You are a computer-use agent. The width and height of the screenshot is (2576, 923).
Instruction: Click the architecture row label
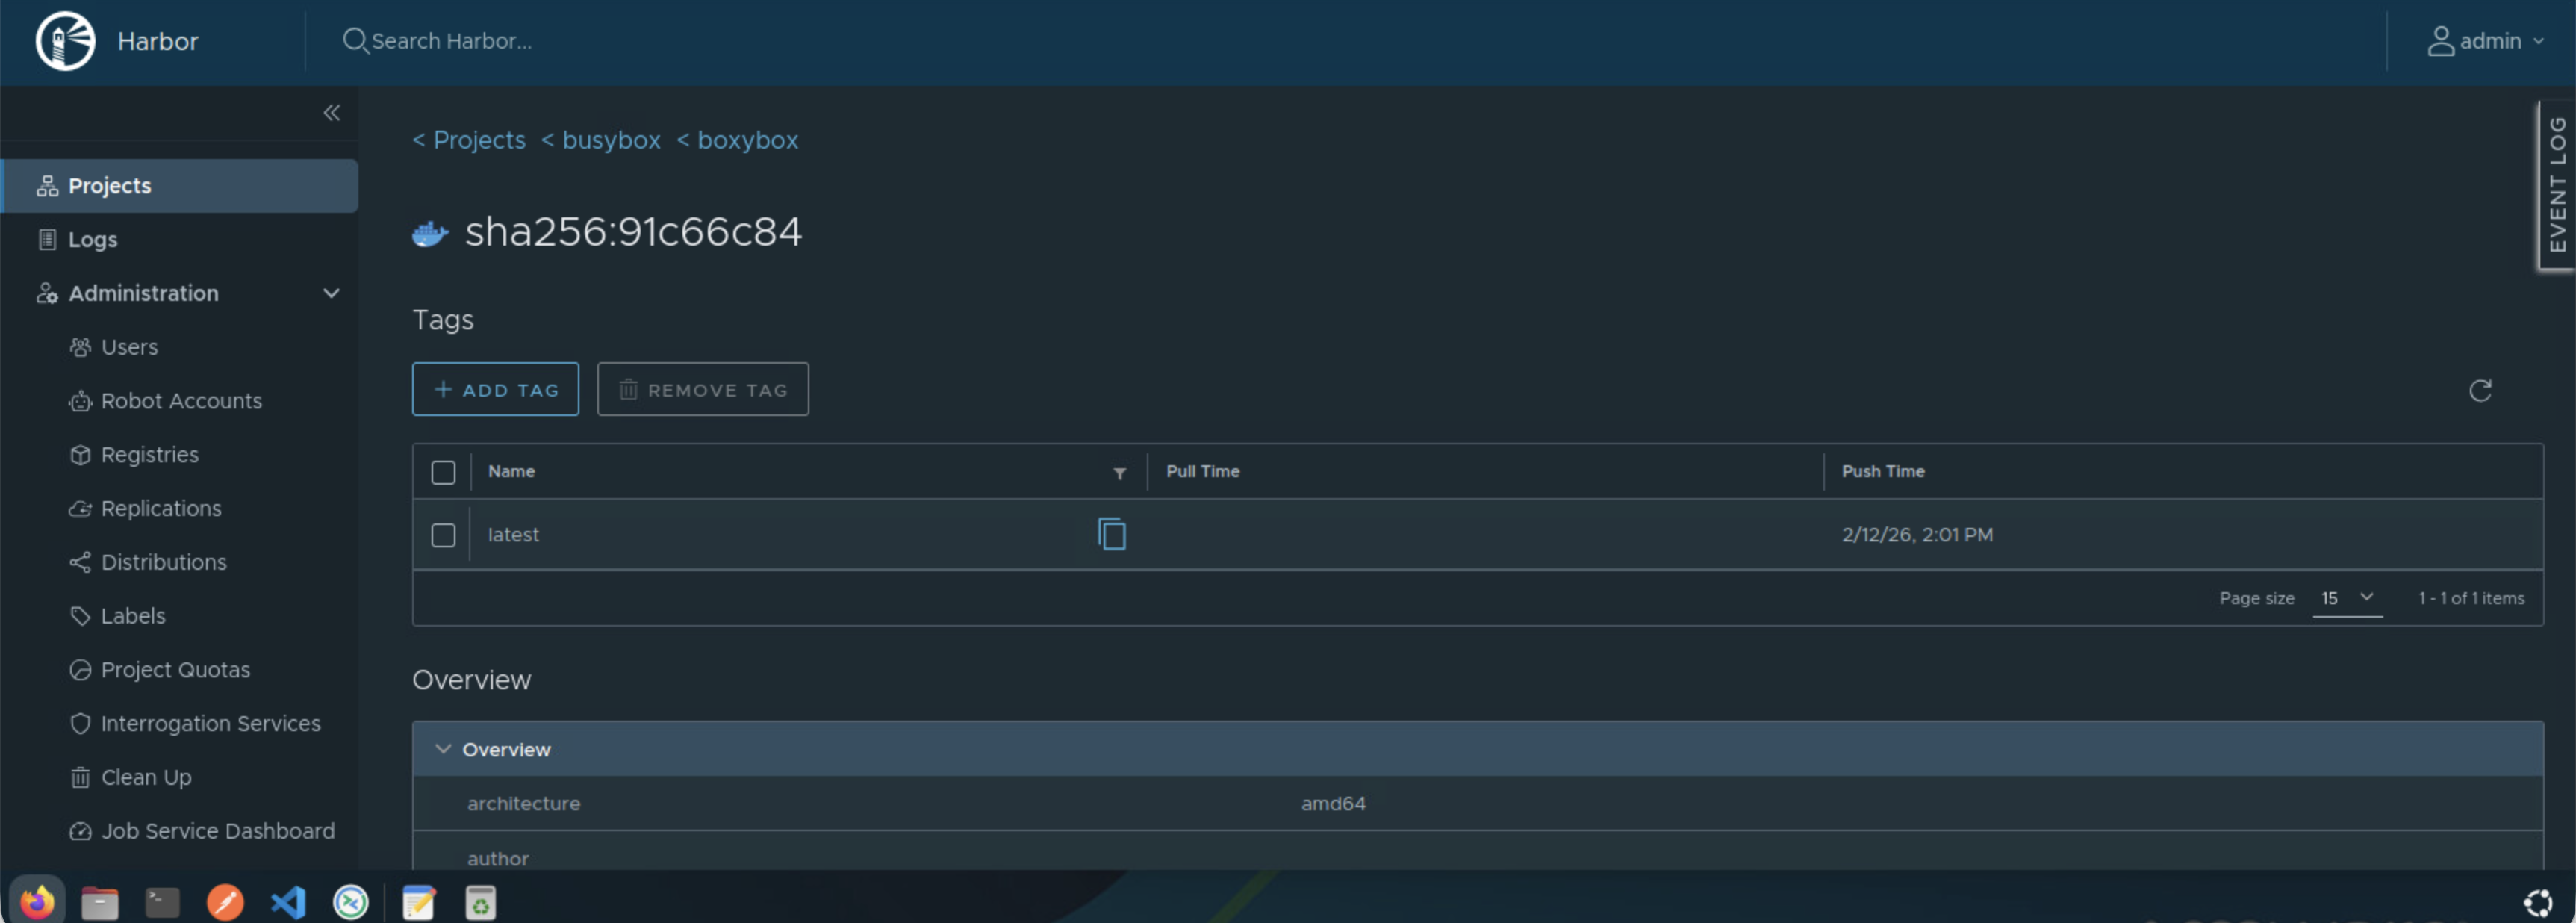(x=523, y=804)
